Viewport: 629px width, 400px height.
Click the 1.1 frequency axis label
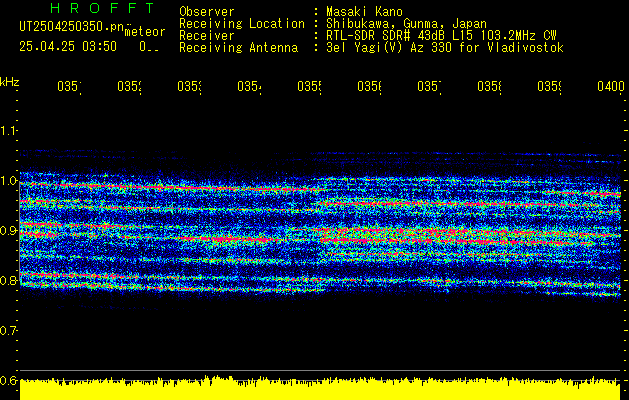pos(8,131)
